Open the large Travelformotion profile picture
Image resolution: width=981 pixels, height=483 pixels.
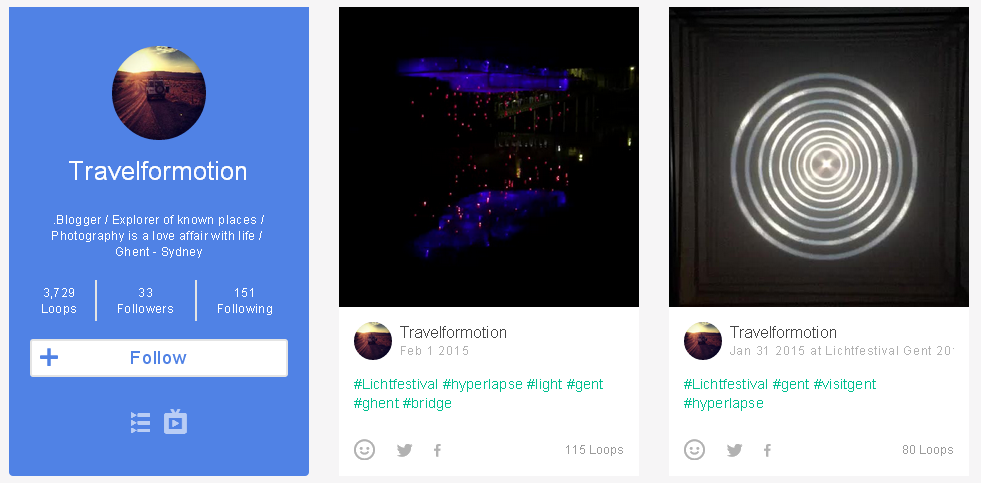coord(159,93)
